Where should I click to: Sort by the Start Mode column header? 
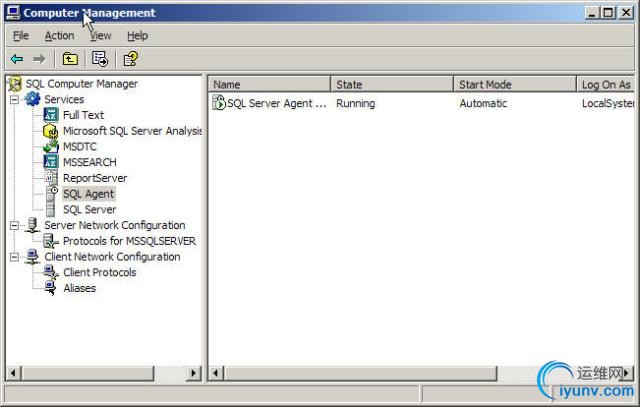(x=515, y=85)
